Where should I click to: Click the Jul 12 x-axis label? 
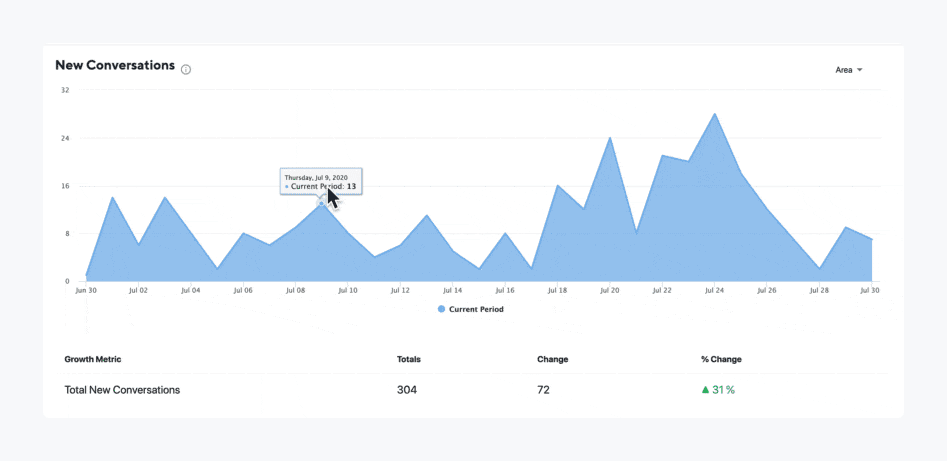(x=400, y=291)
